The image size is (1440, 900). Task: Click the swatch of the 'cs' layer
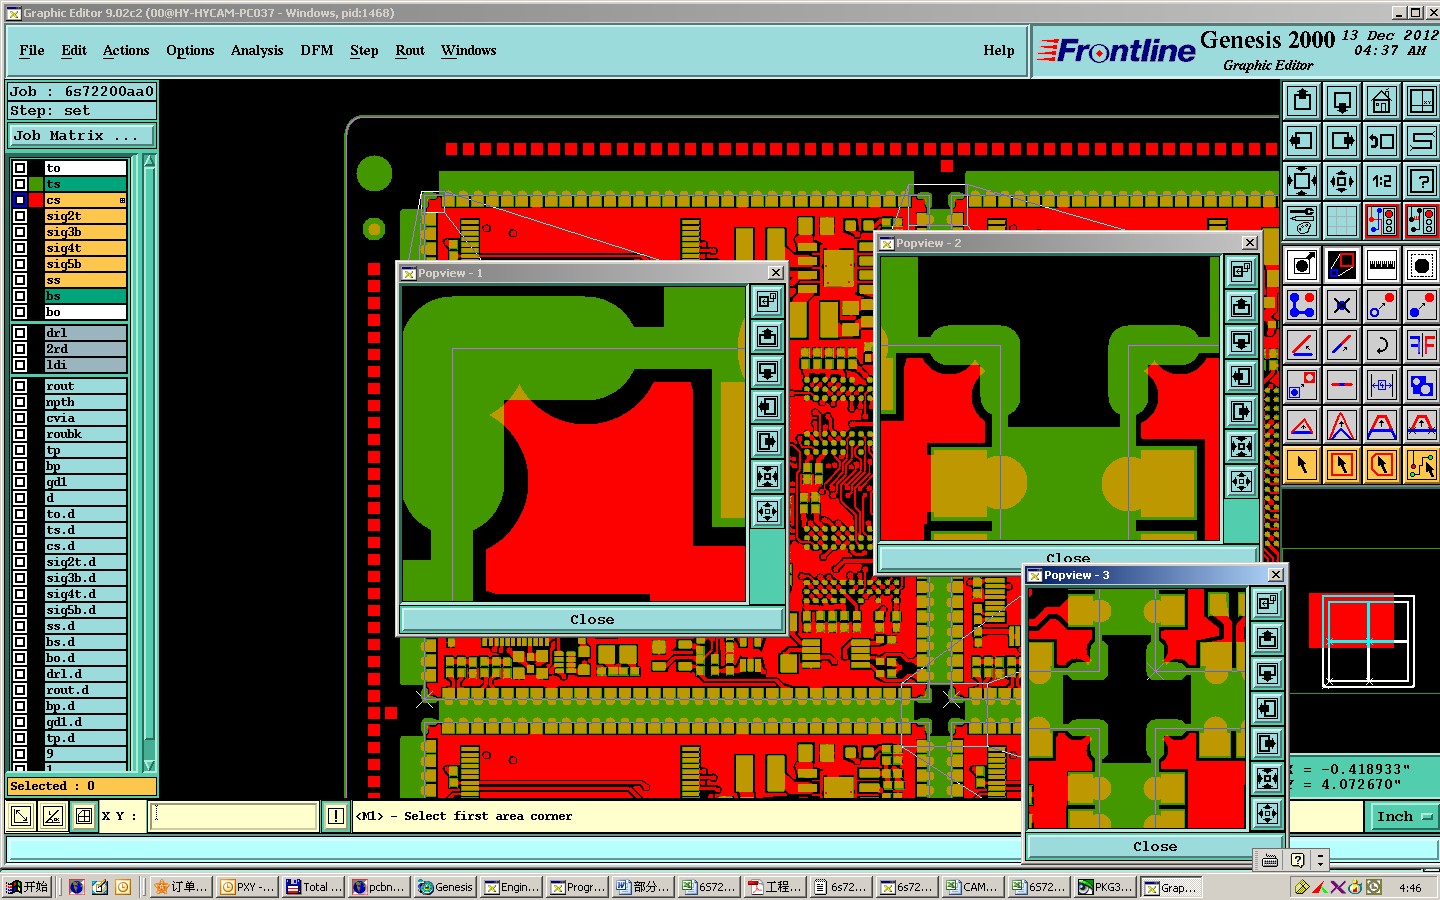click(x=37, y=200)
